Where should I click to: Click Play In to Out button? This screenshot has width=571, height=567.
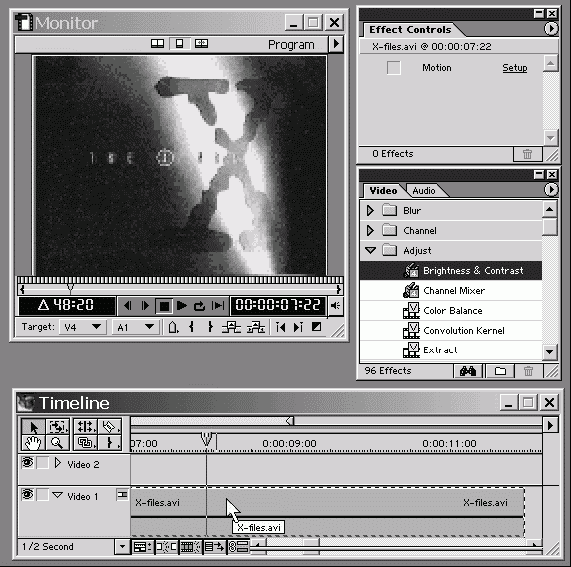[218, 306]
